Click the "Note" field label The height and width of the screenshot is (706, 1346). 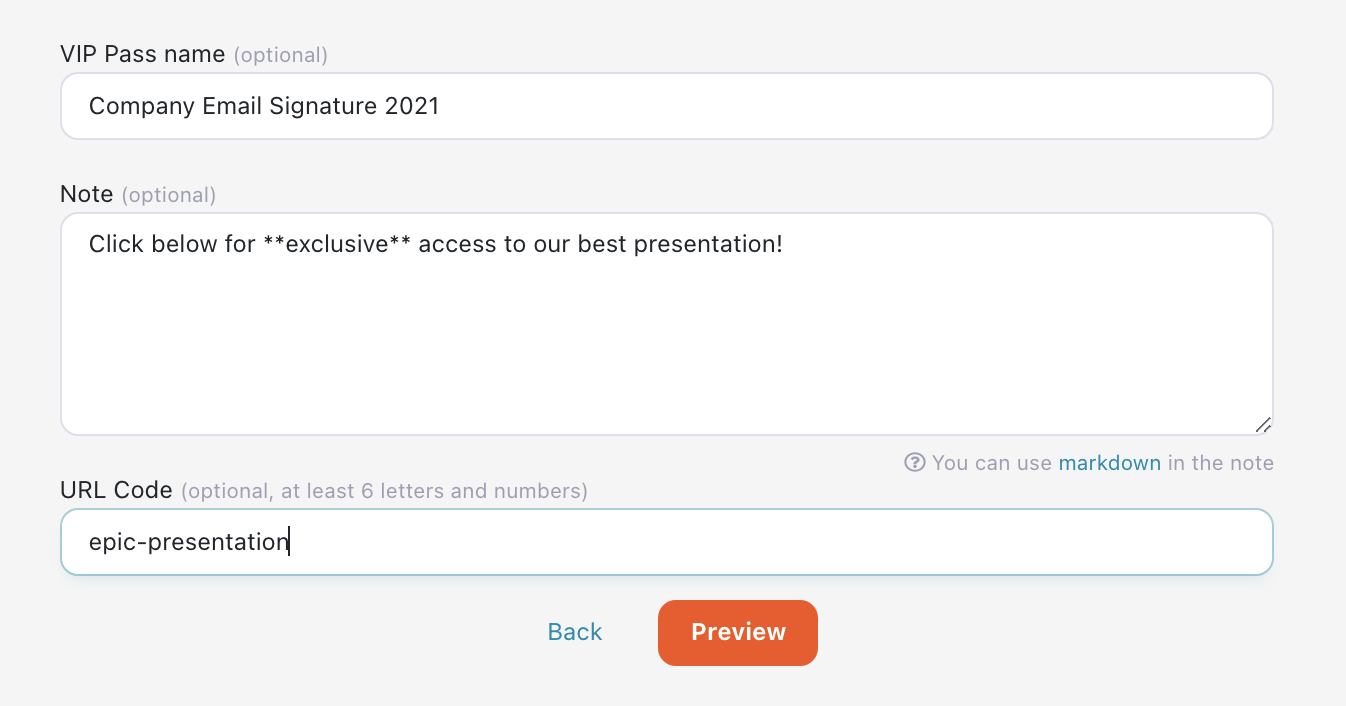pos(87,194)
